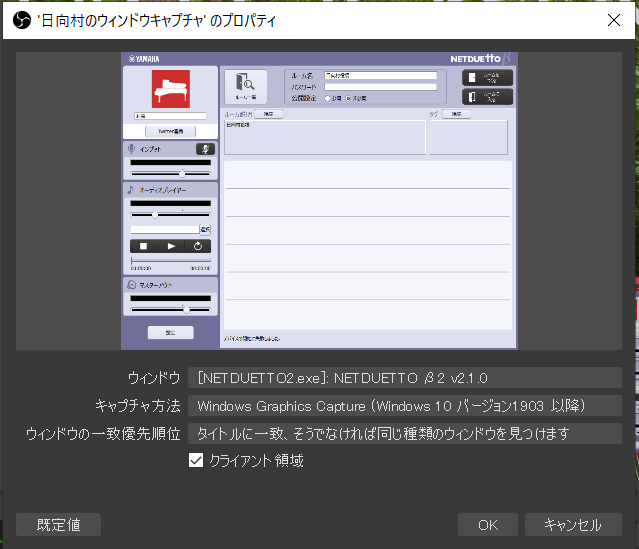Viewport: 639px width, 549px height.
Task: Click the audio player seek bar
Action: (x=171, y=260)
